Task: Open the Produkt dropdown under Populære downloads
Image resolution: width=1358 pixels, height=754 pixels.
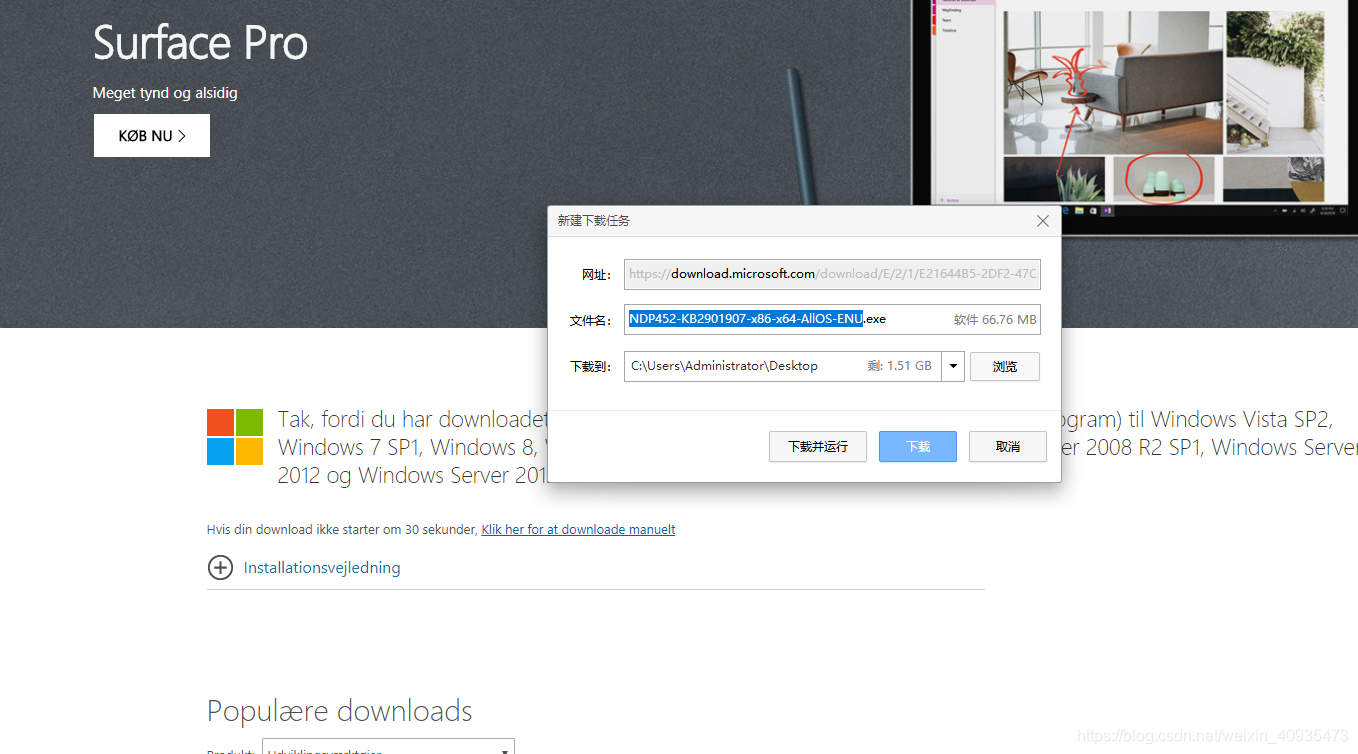Action: pos(388,748)
